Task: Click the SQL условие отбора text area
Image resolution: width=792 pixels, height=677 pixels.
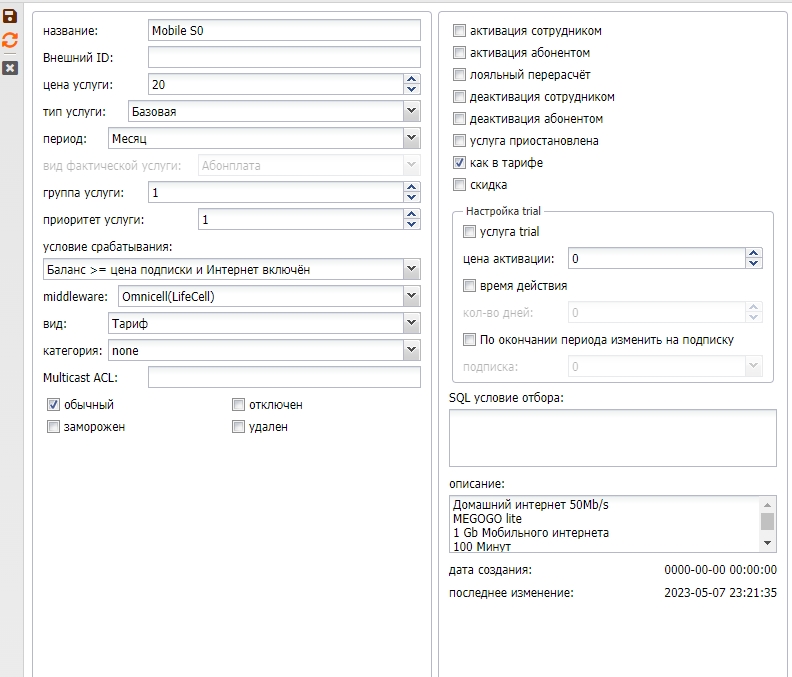Action: coord(612,438)
